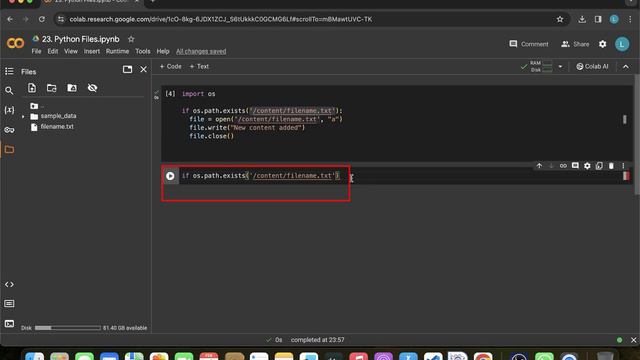The width and height of the screenshot is (640, 360).
Task: Add a new Code cell
Action: point(171,67)
